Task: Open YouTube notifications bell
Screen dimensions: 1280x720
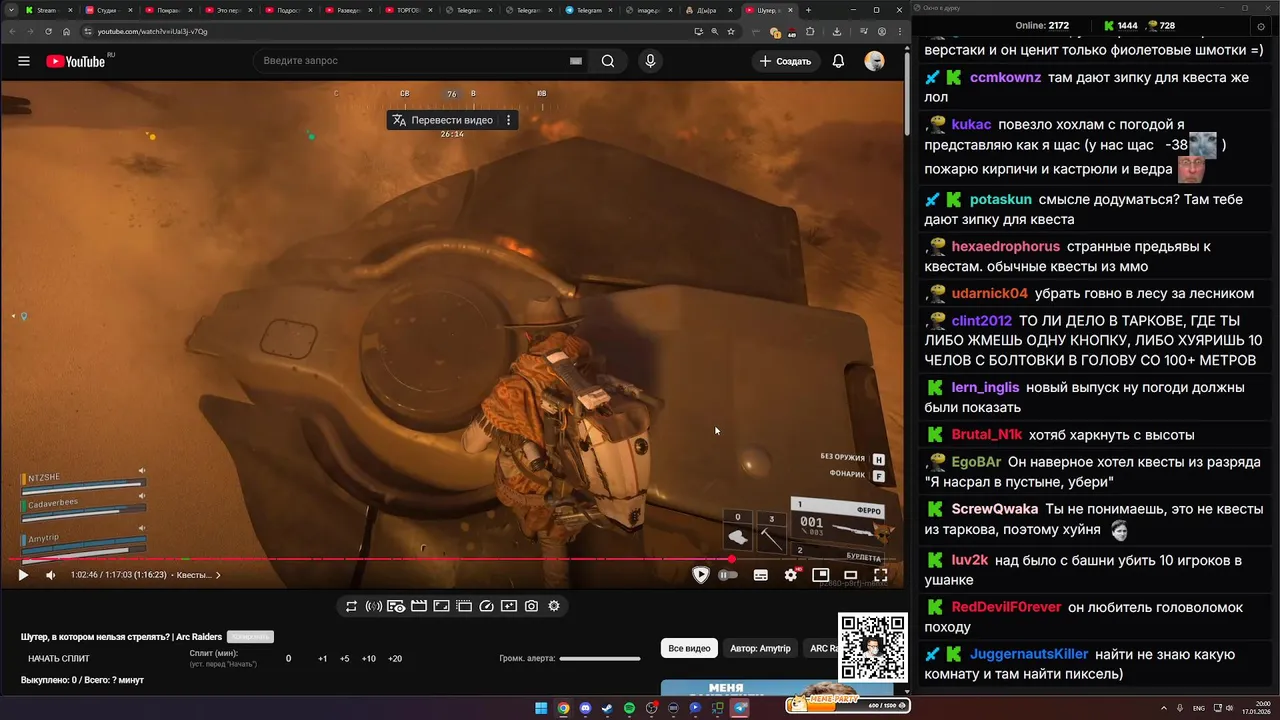Action: (x=838, y=61)
